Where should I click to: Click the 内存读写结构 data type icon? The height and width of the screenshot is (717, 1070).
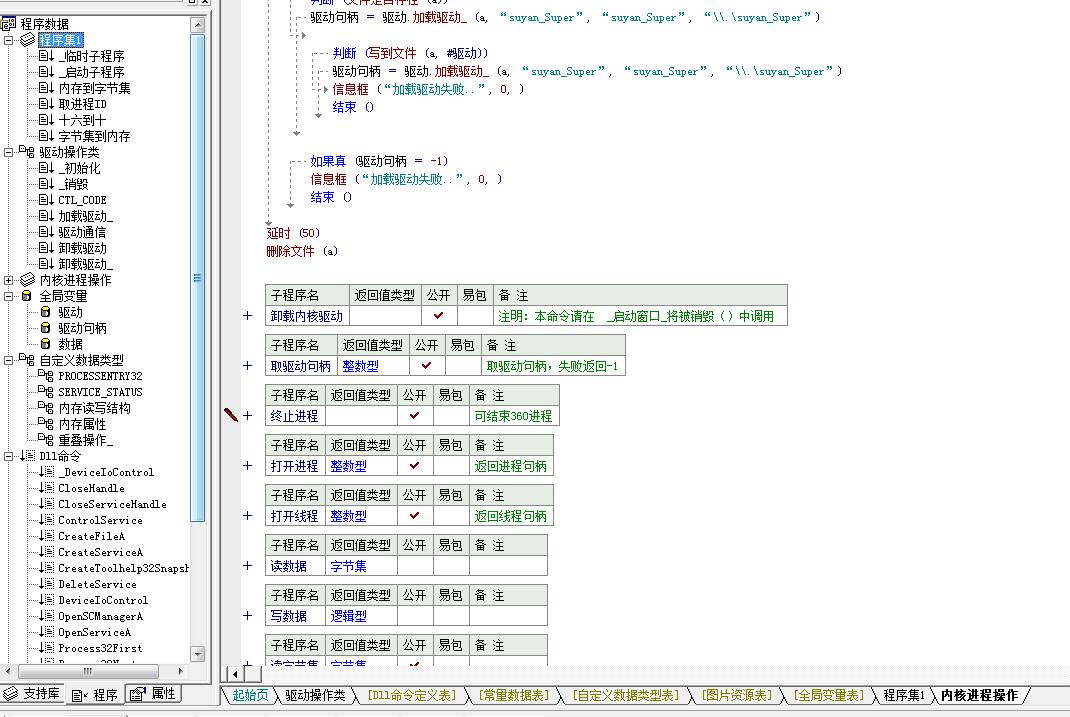46,407
